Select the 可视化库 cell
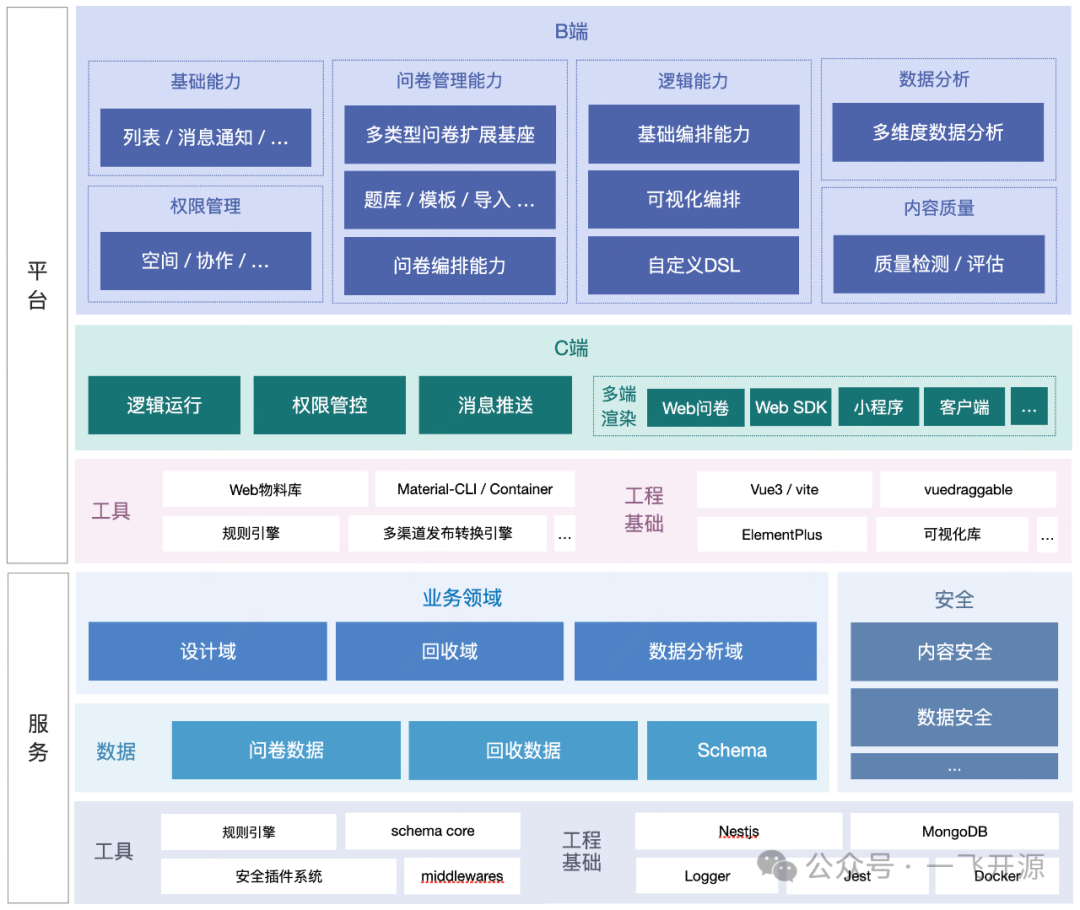This screenshot has height=910, width=1080. click(x=952, y=534)
